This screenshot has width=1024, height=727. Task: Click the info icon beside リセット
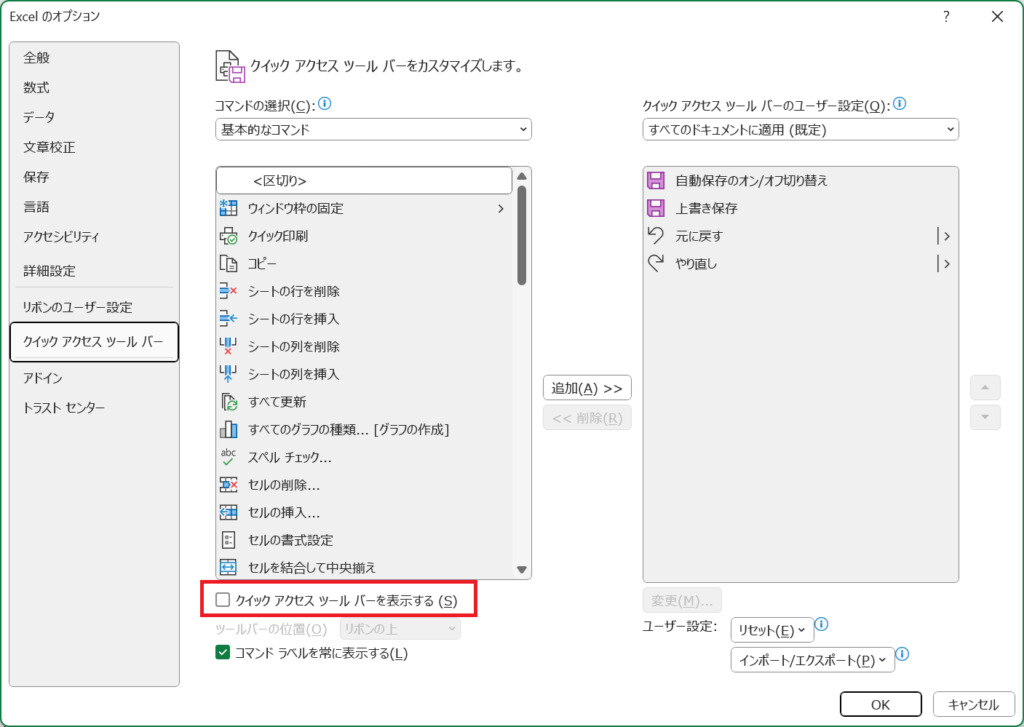822,624
